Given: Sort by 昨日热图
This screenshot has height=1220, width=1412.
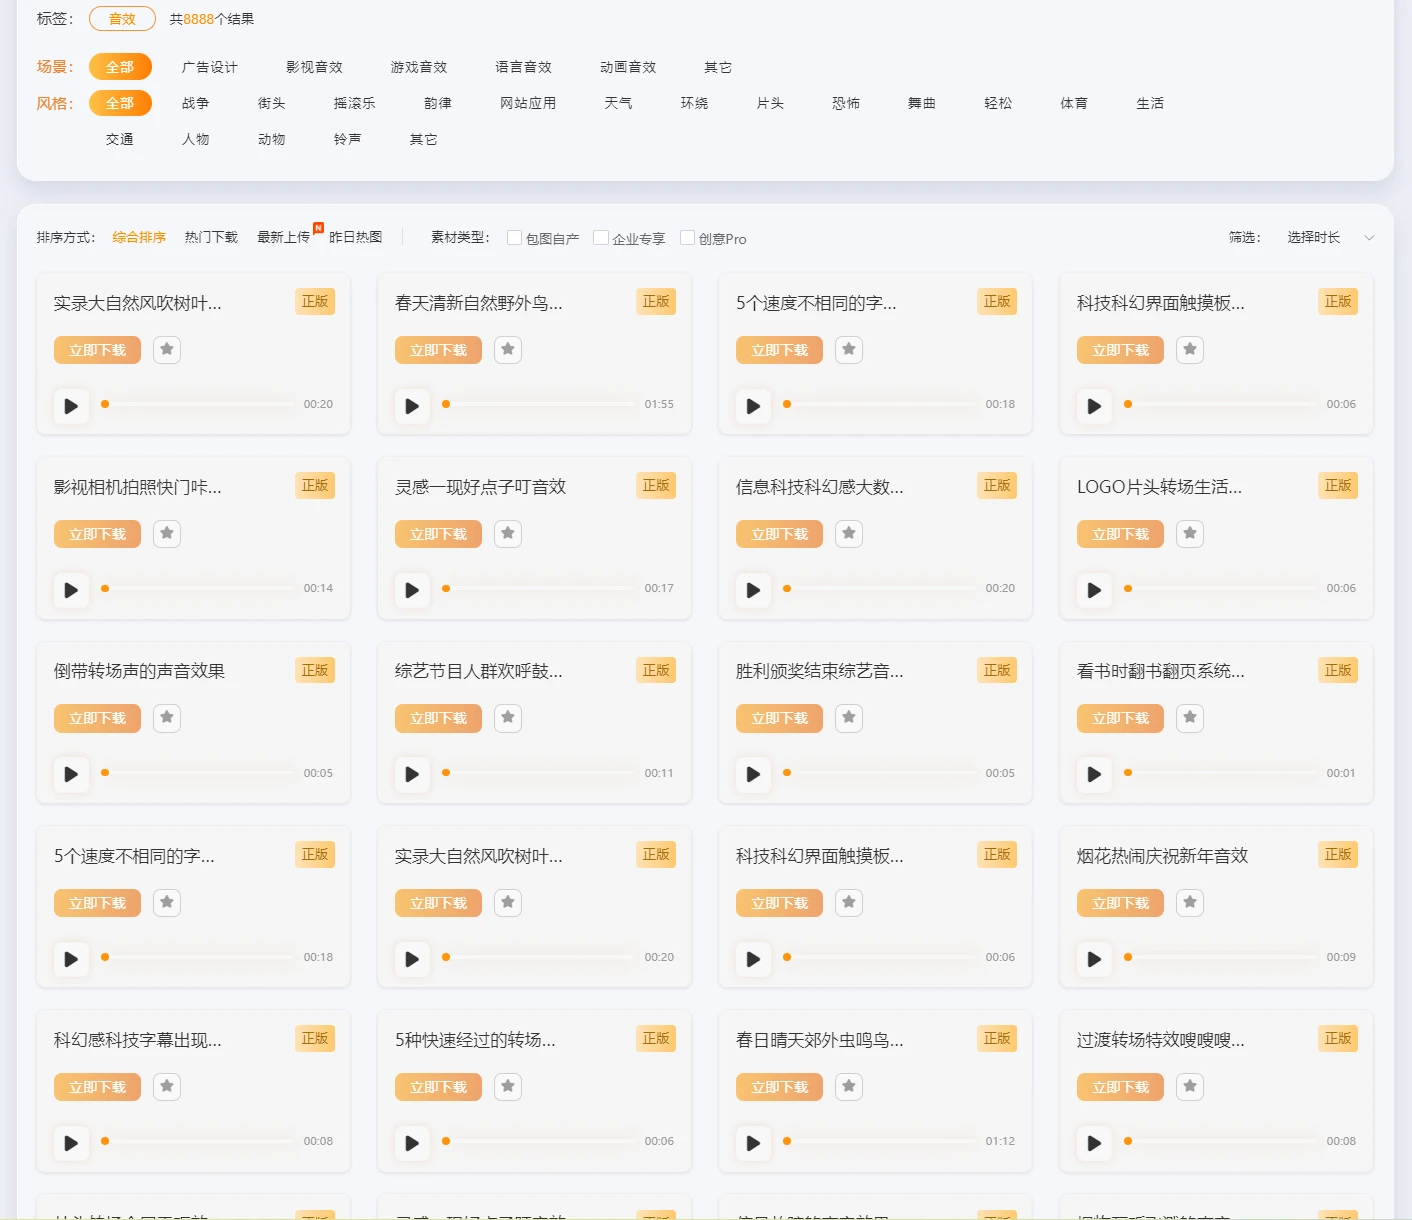Looking at the screenshot, I should [x=355, y=238].
